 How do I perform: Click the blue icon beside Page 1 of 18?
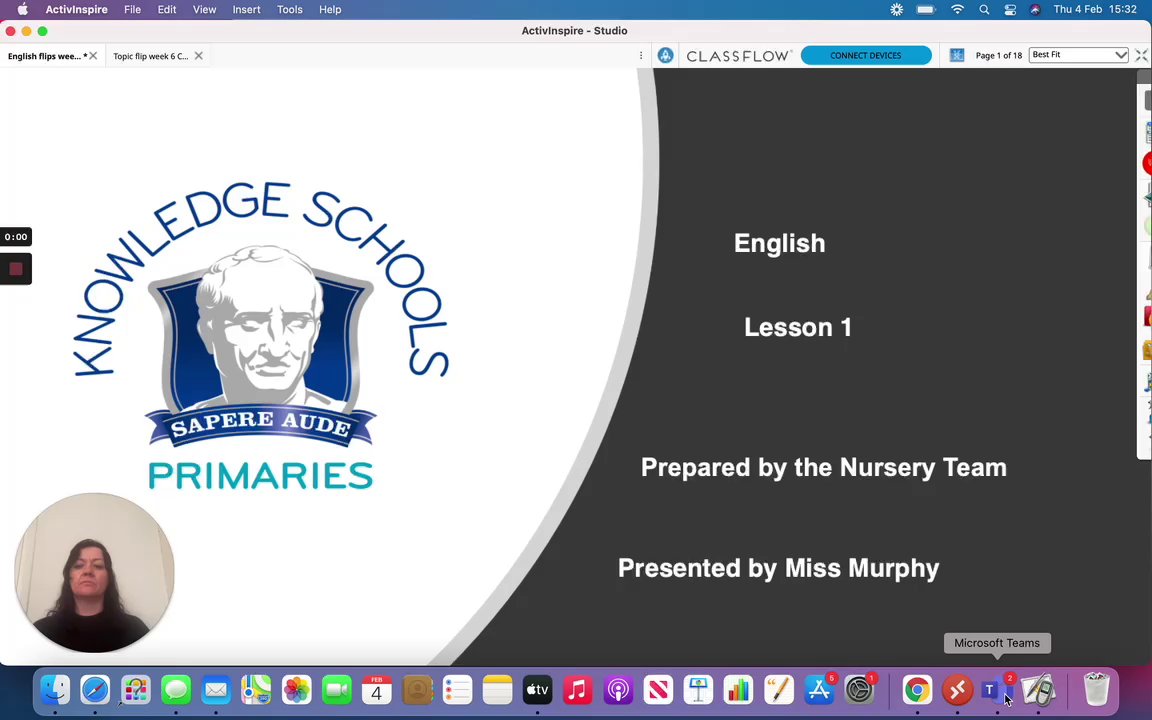pos(957,55)
